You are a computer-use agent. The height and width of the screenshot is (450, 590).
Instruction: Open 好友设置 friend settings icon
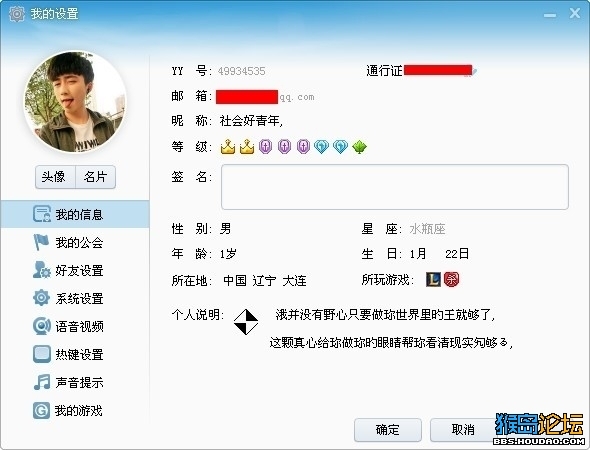coord(41,270)
